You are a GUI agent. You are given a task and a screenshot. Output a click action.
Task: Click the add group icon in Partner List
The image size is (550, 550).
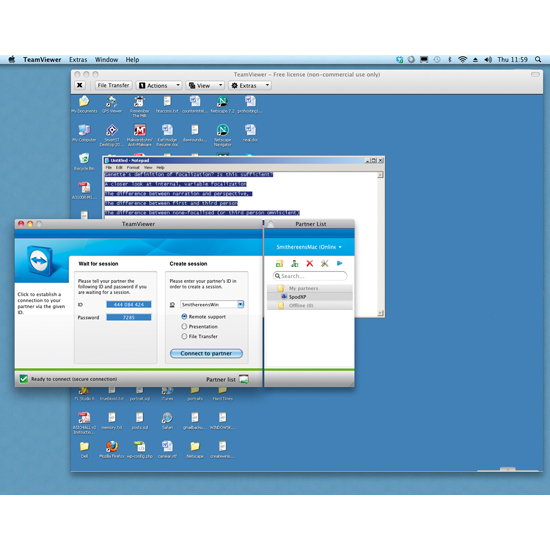(x=279, y=263)
